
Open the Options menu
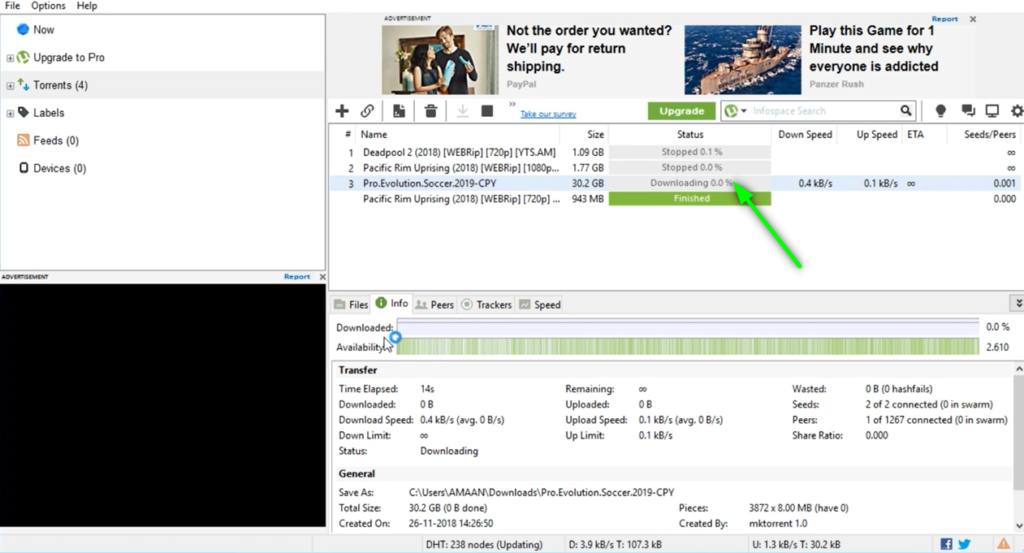[48, 6]
